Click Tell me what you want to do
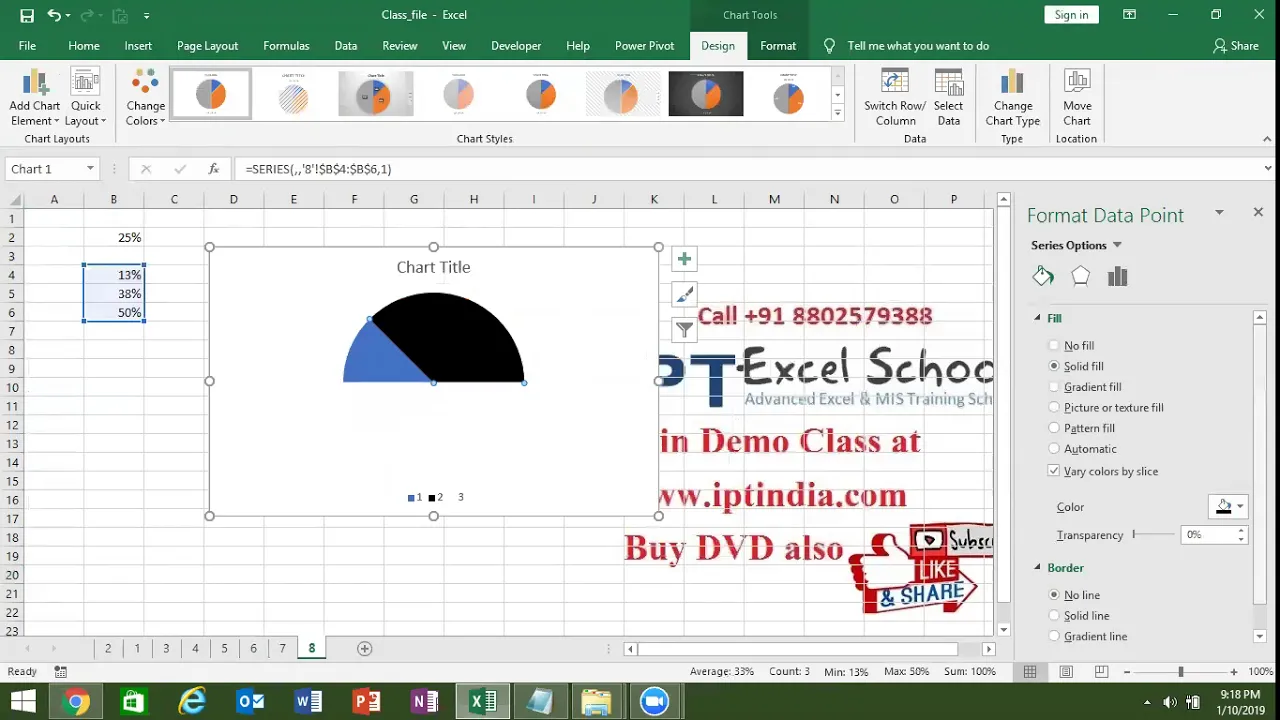This screenshot has width=1280, height=720. (918, 46)
